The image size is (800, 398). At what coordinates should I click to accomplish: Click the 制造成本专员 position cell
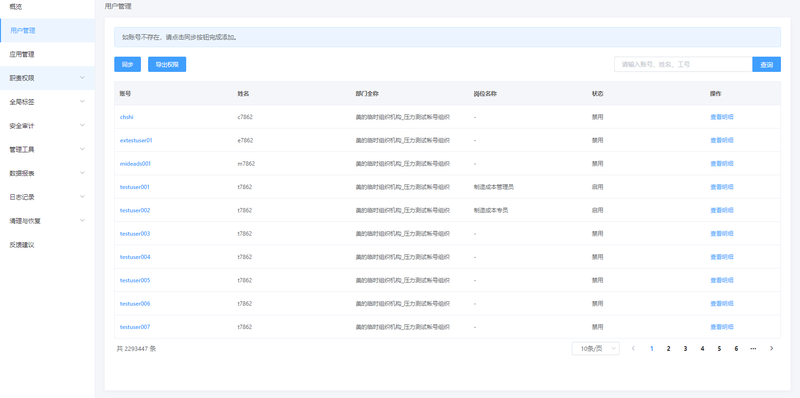491,210
